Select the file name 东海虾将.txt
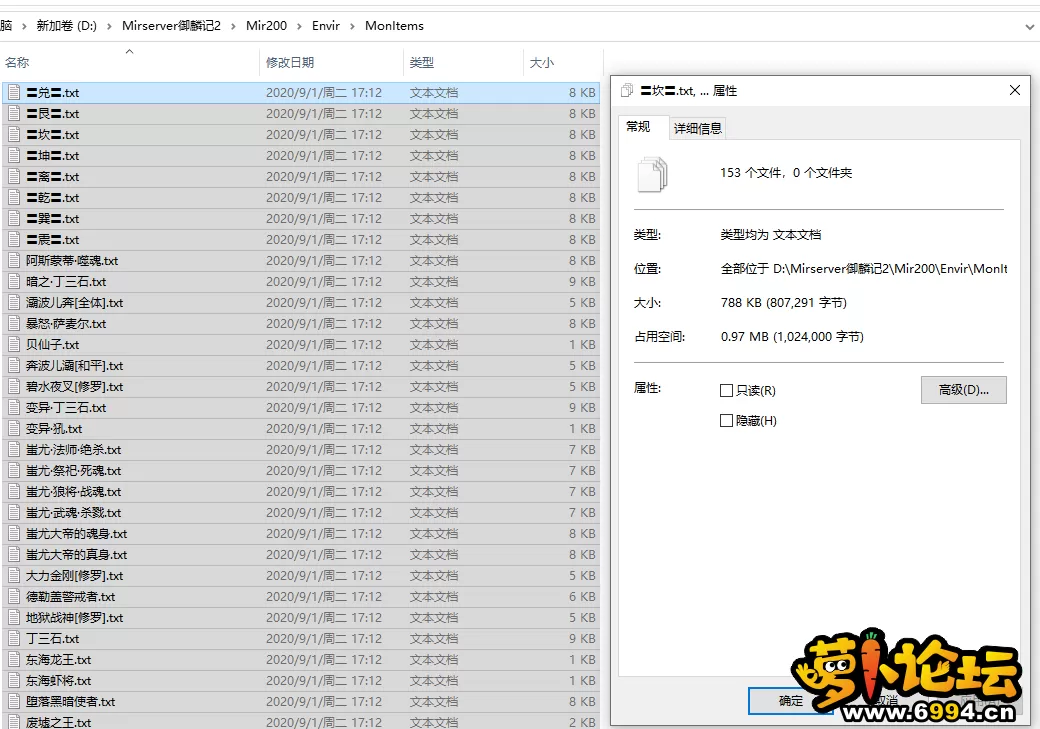The width and height of the screenshot is (1040, 729). coord(58,681)
